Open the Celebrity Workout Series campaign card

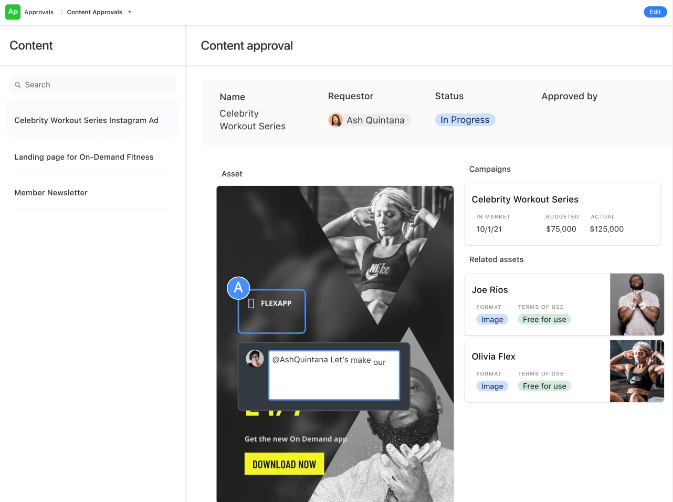(x=562, y=214)
